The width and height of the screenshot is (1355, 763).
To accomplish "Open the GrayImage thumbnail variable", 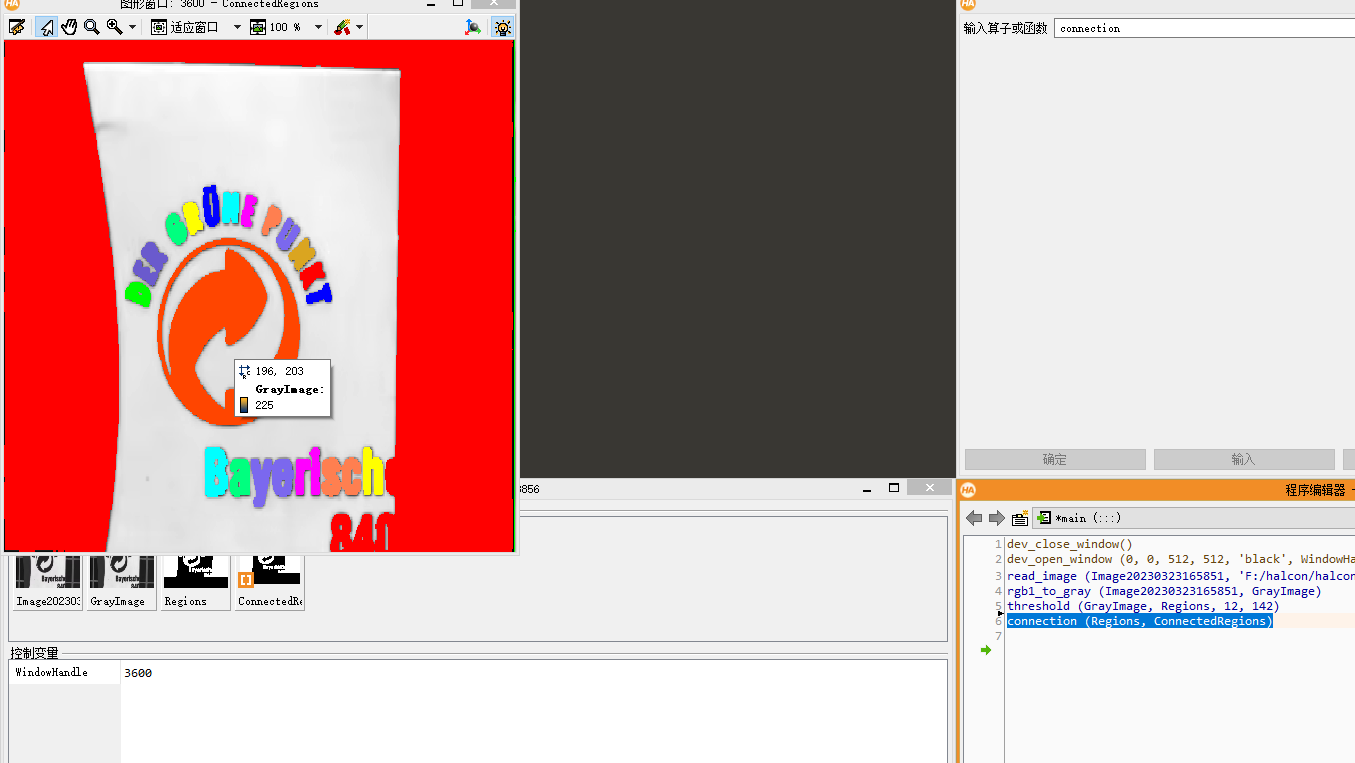I will click(122, 581).
